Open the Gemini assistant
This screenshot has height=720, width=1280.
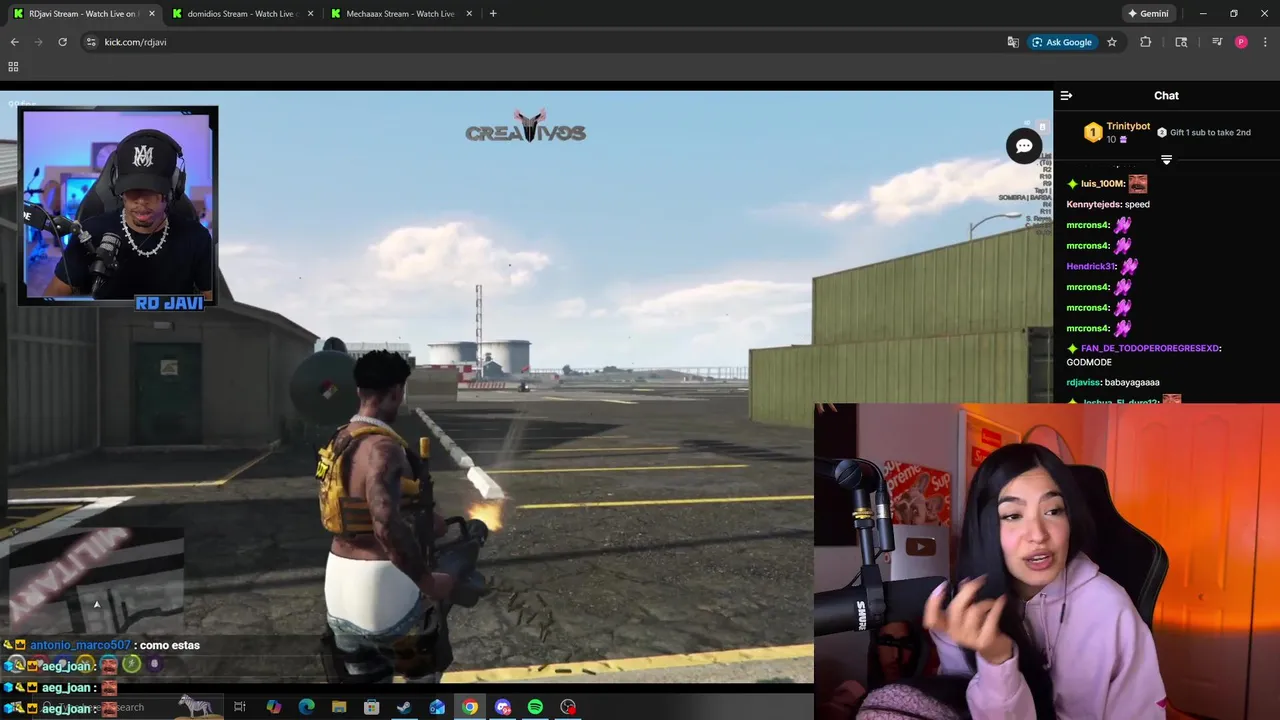point(1148,14)
